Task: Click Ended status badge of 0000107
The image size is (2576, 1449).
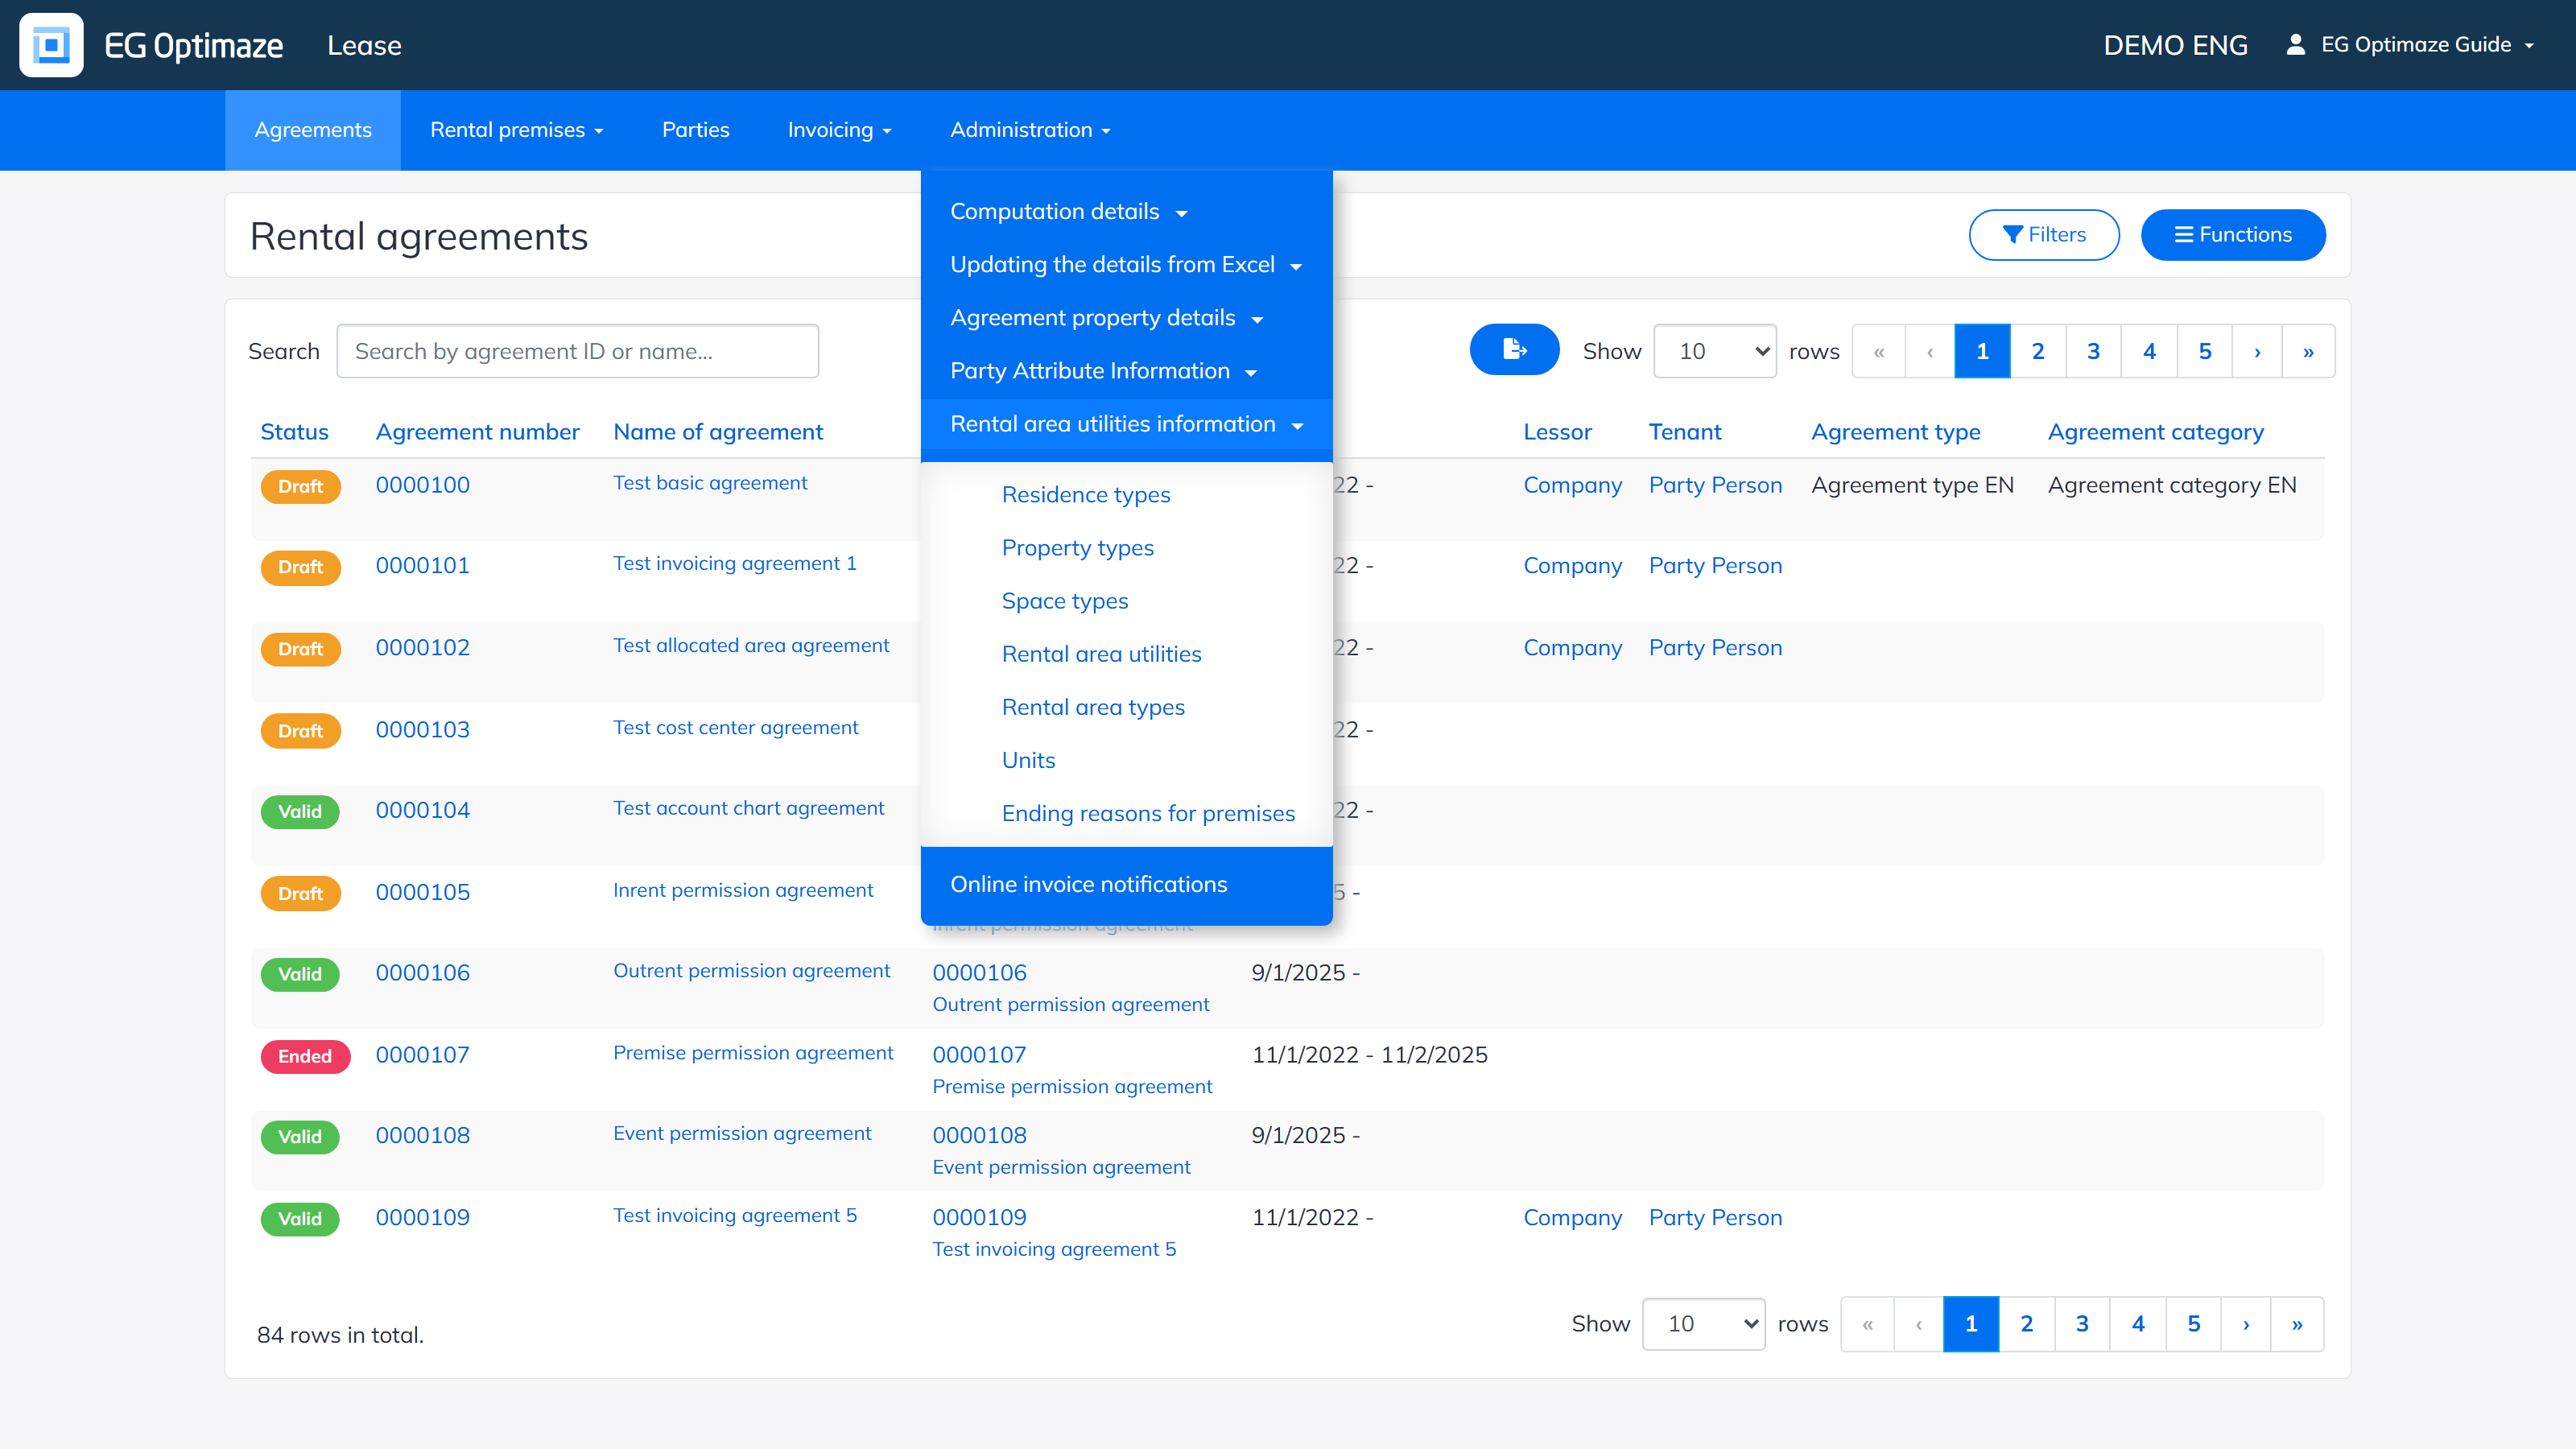Action: (305, 1056)
